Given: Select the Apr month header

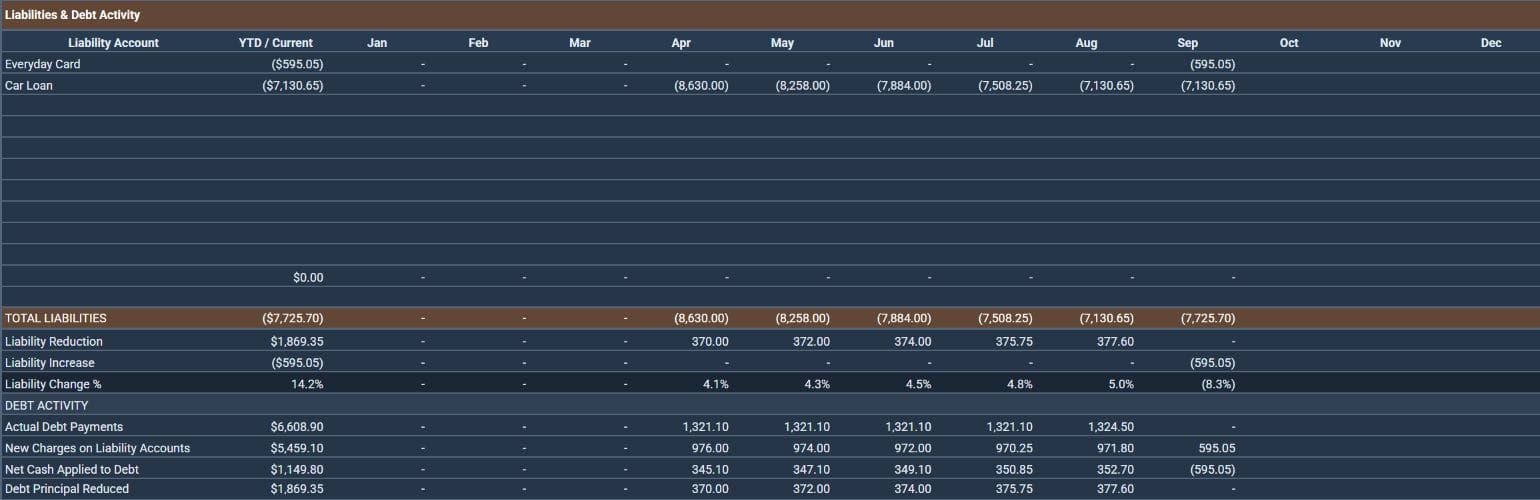Looking at the screenshot, I should click(x=681, y=43).
